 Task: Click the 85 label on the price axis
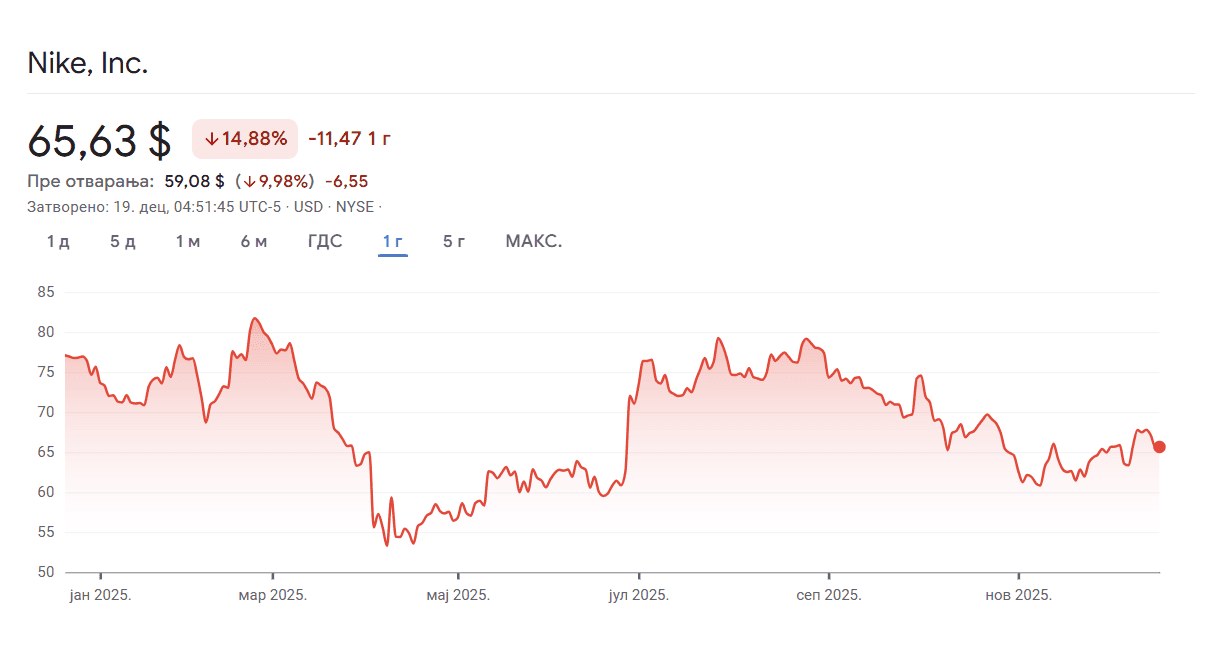(x=46, y=292)
